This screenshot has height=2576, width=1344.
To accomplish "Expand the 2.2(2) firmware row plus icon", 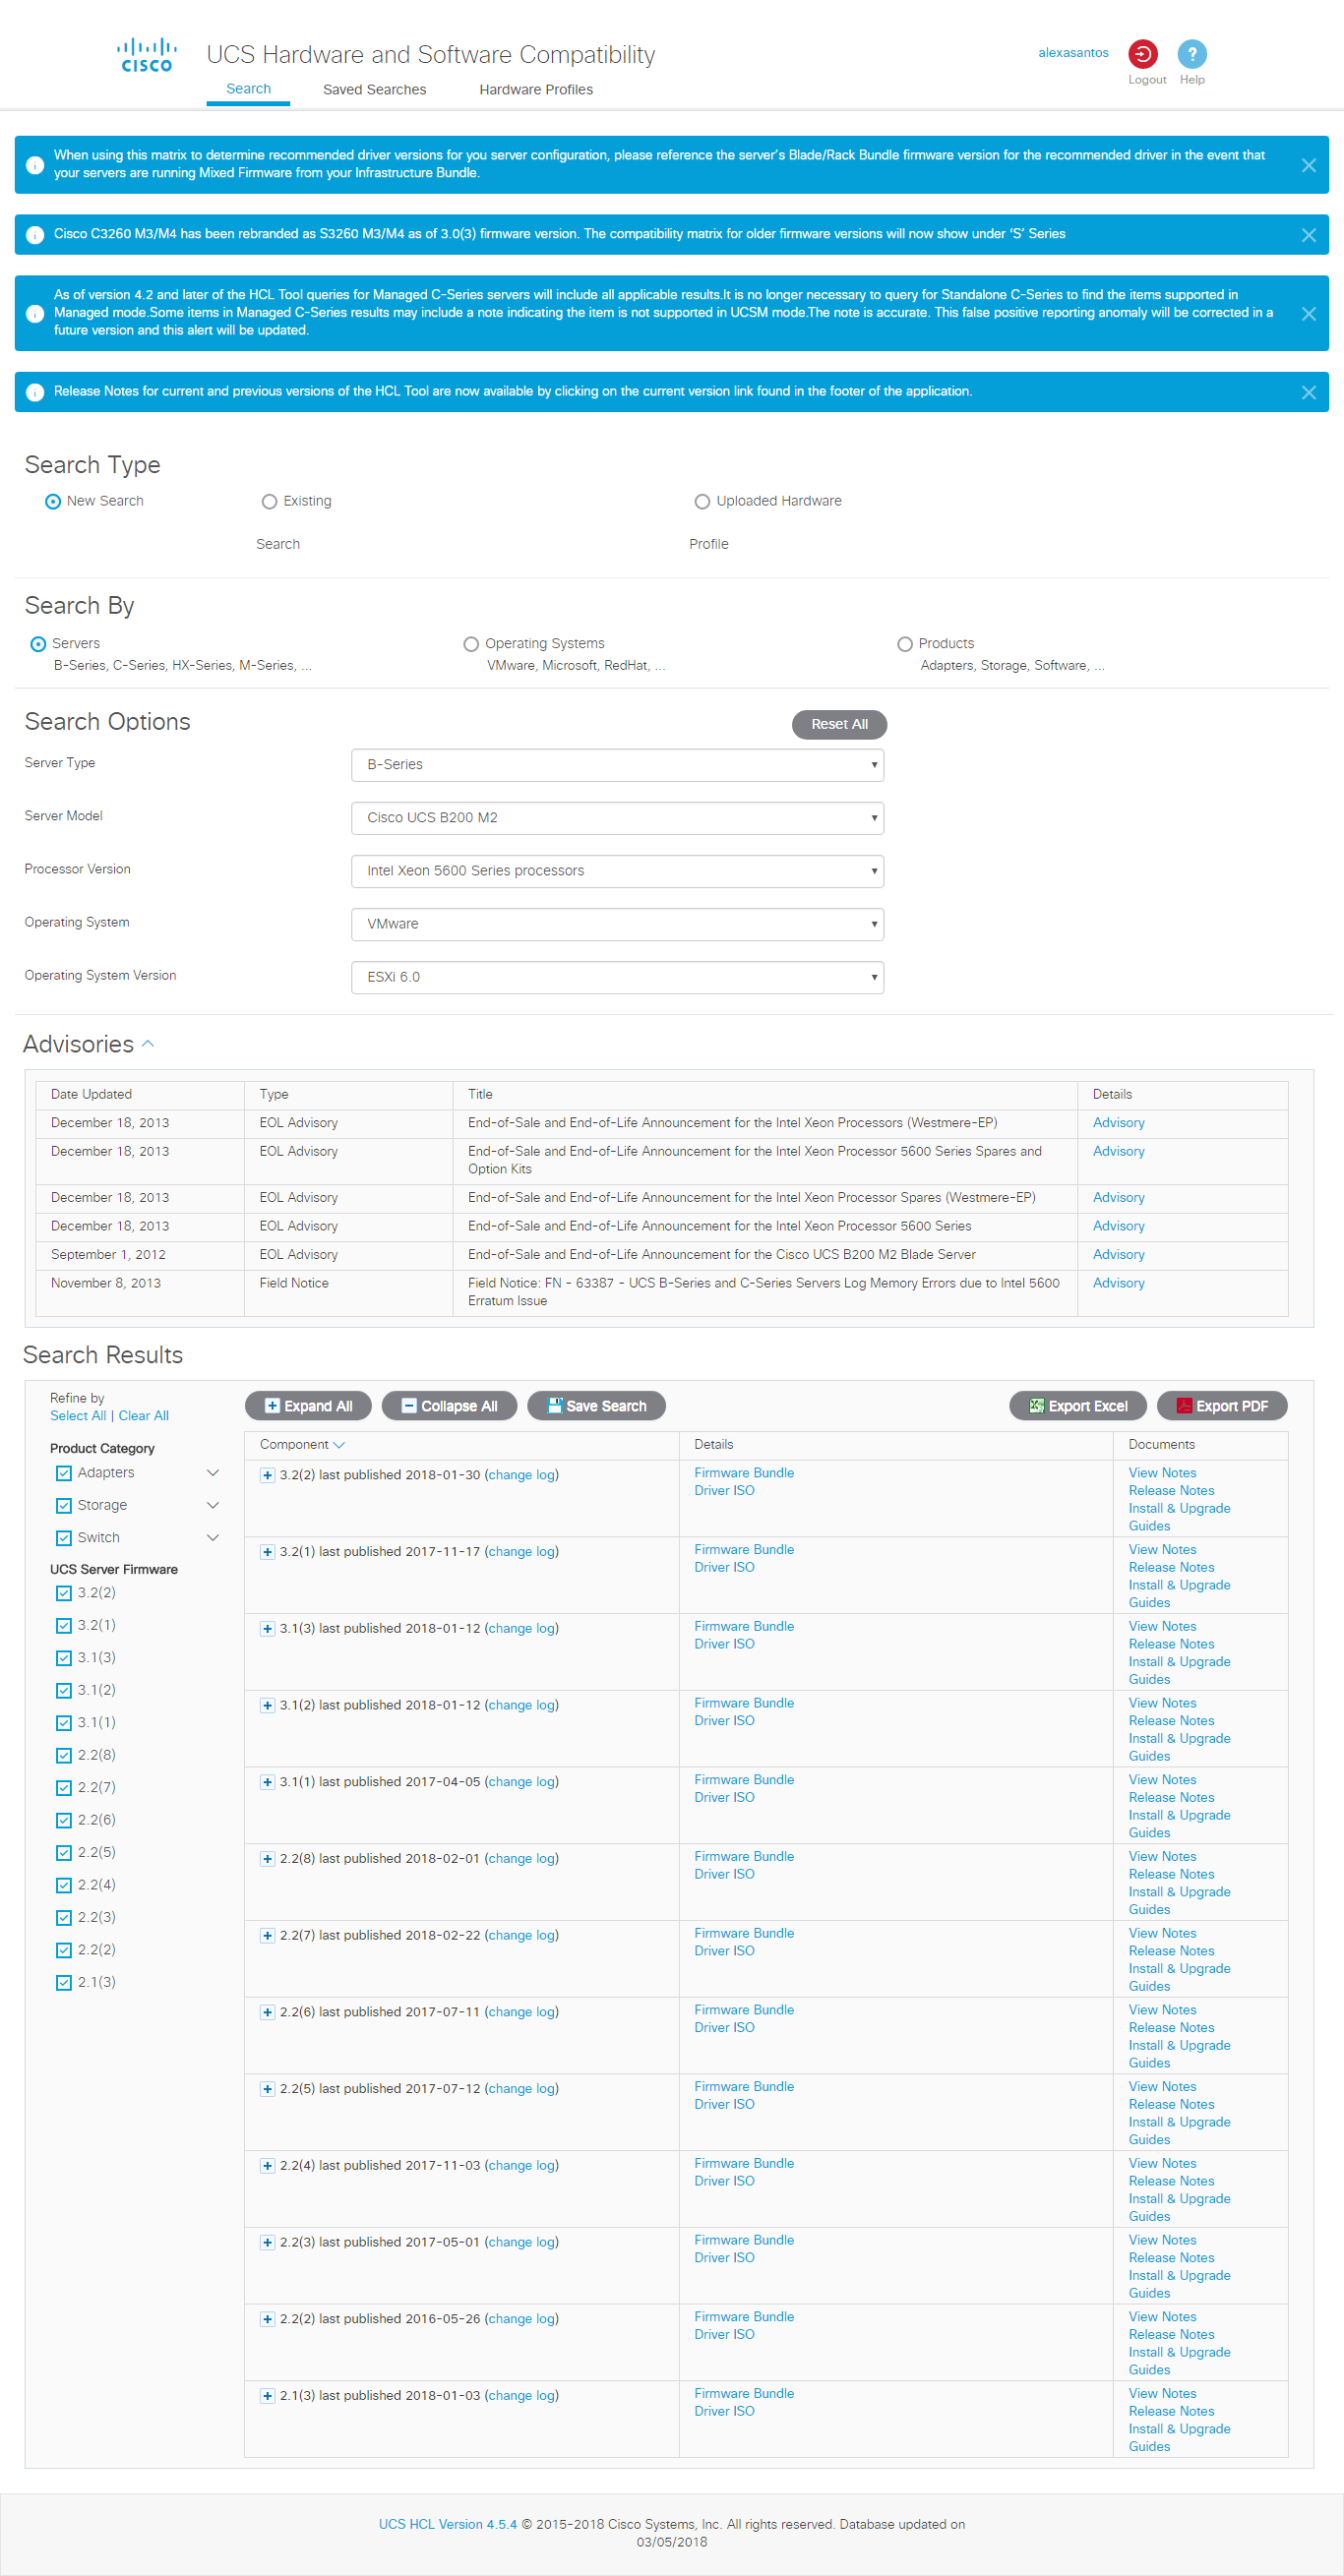I will pos(267,2319).
